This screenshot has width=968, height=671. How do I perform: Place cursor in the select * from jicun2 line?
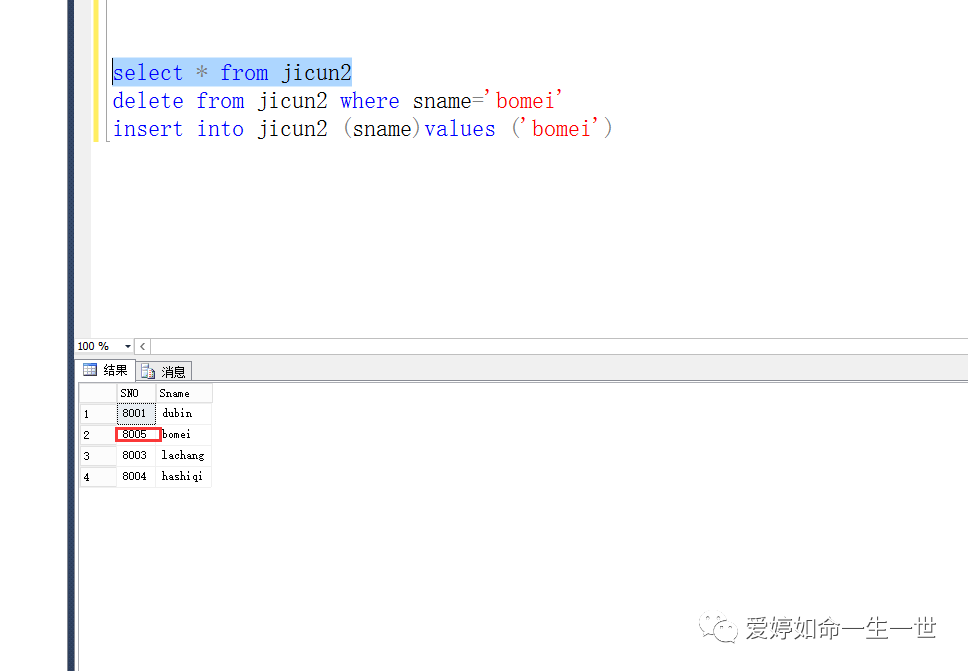(x=232, y=73)
